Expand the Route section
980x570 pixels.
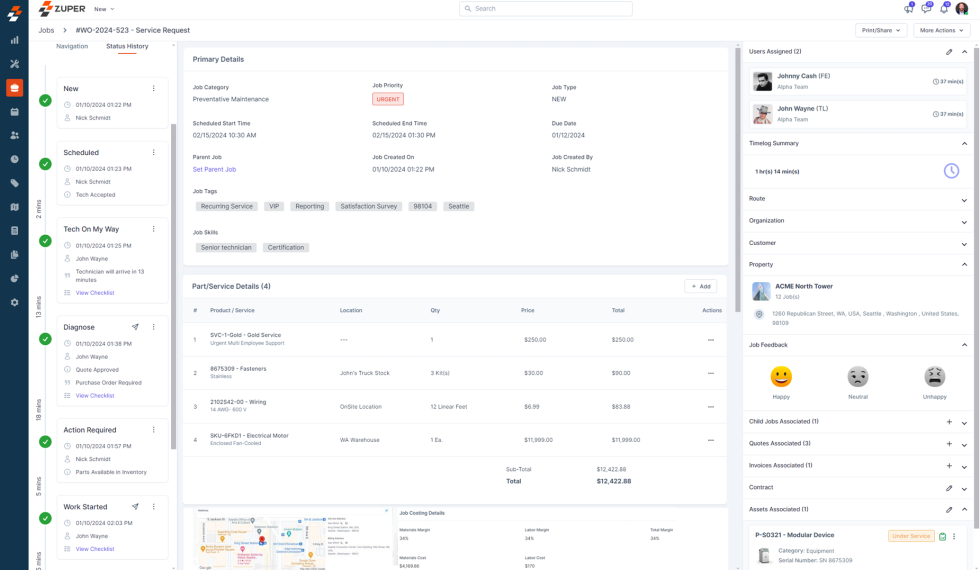click(964, 199)
